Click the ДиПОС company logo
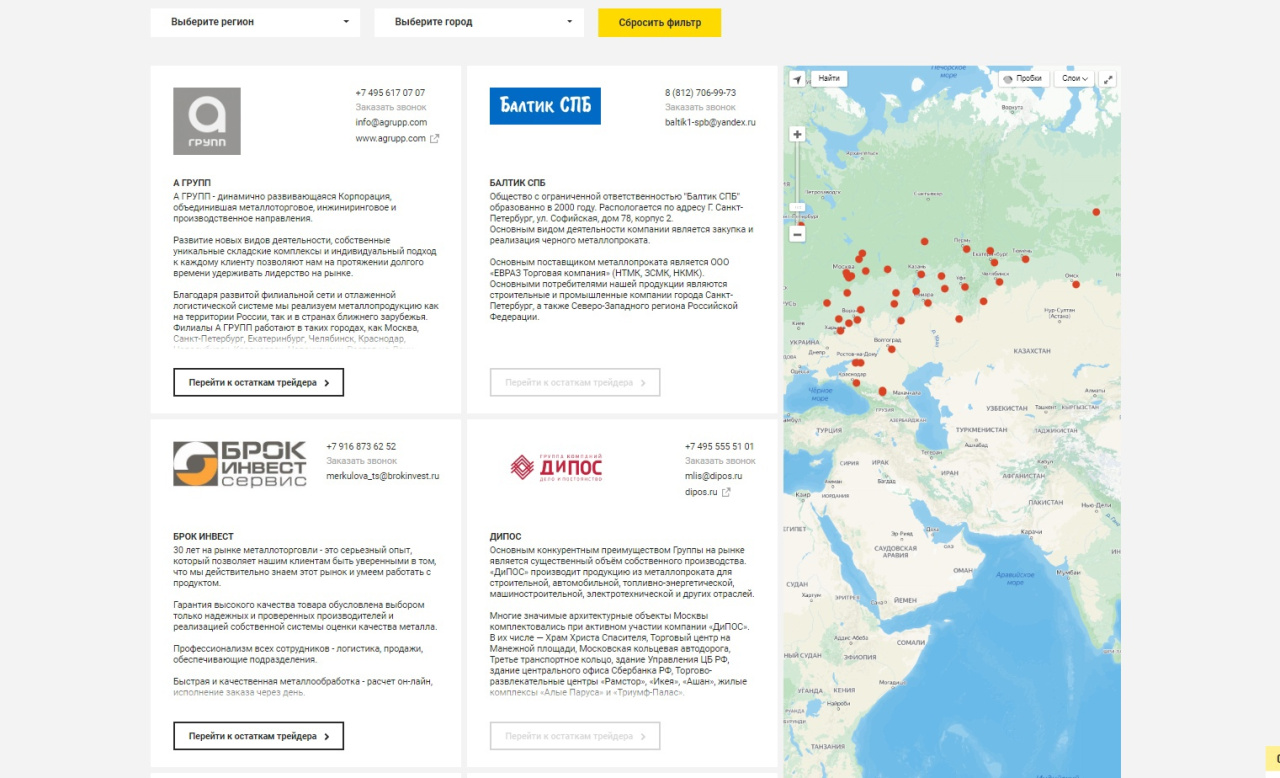Viewport: 1280px width, 778px height. click(x=556, y=467)
